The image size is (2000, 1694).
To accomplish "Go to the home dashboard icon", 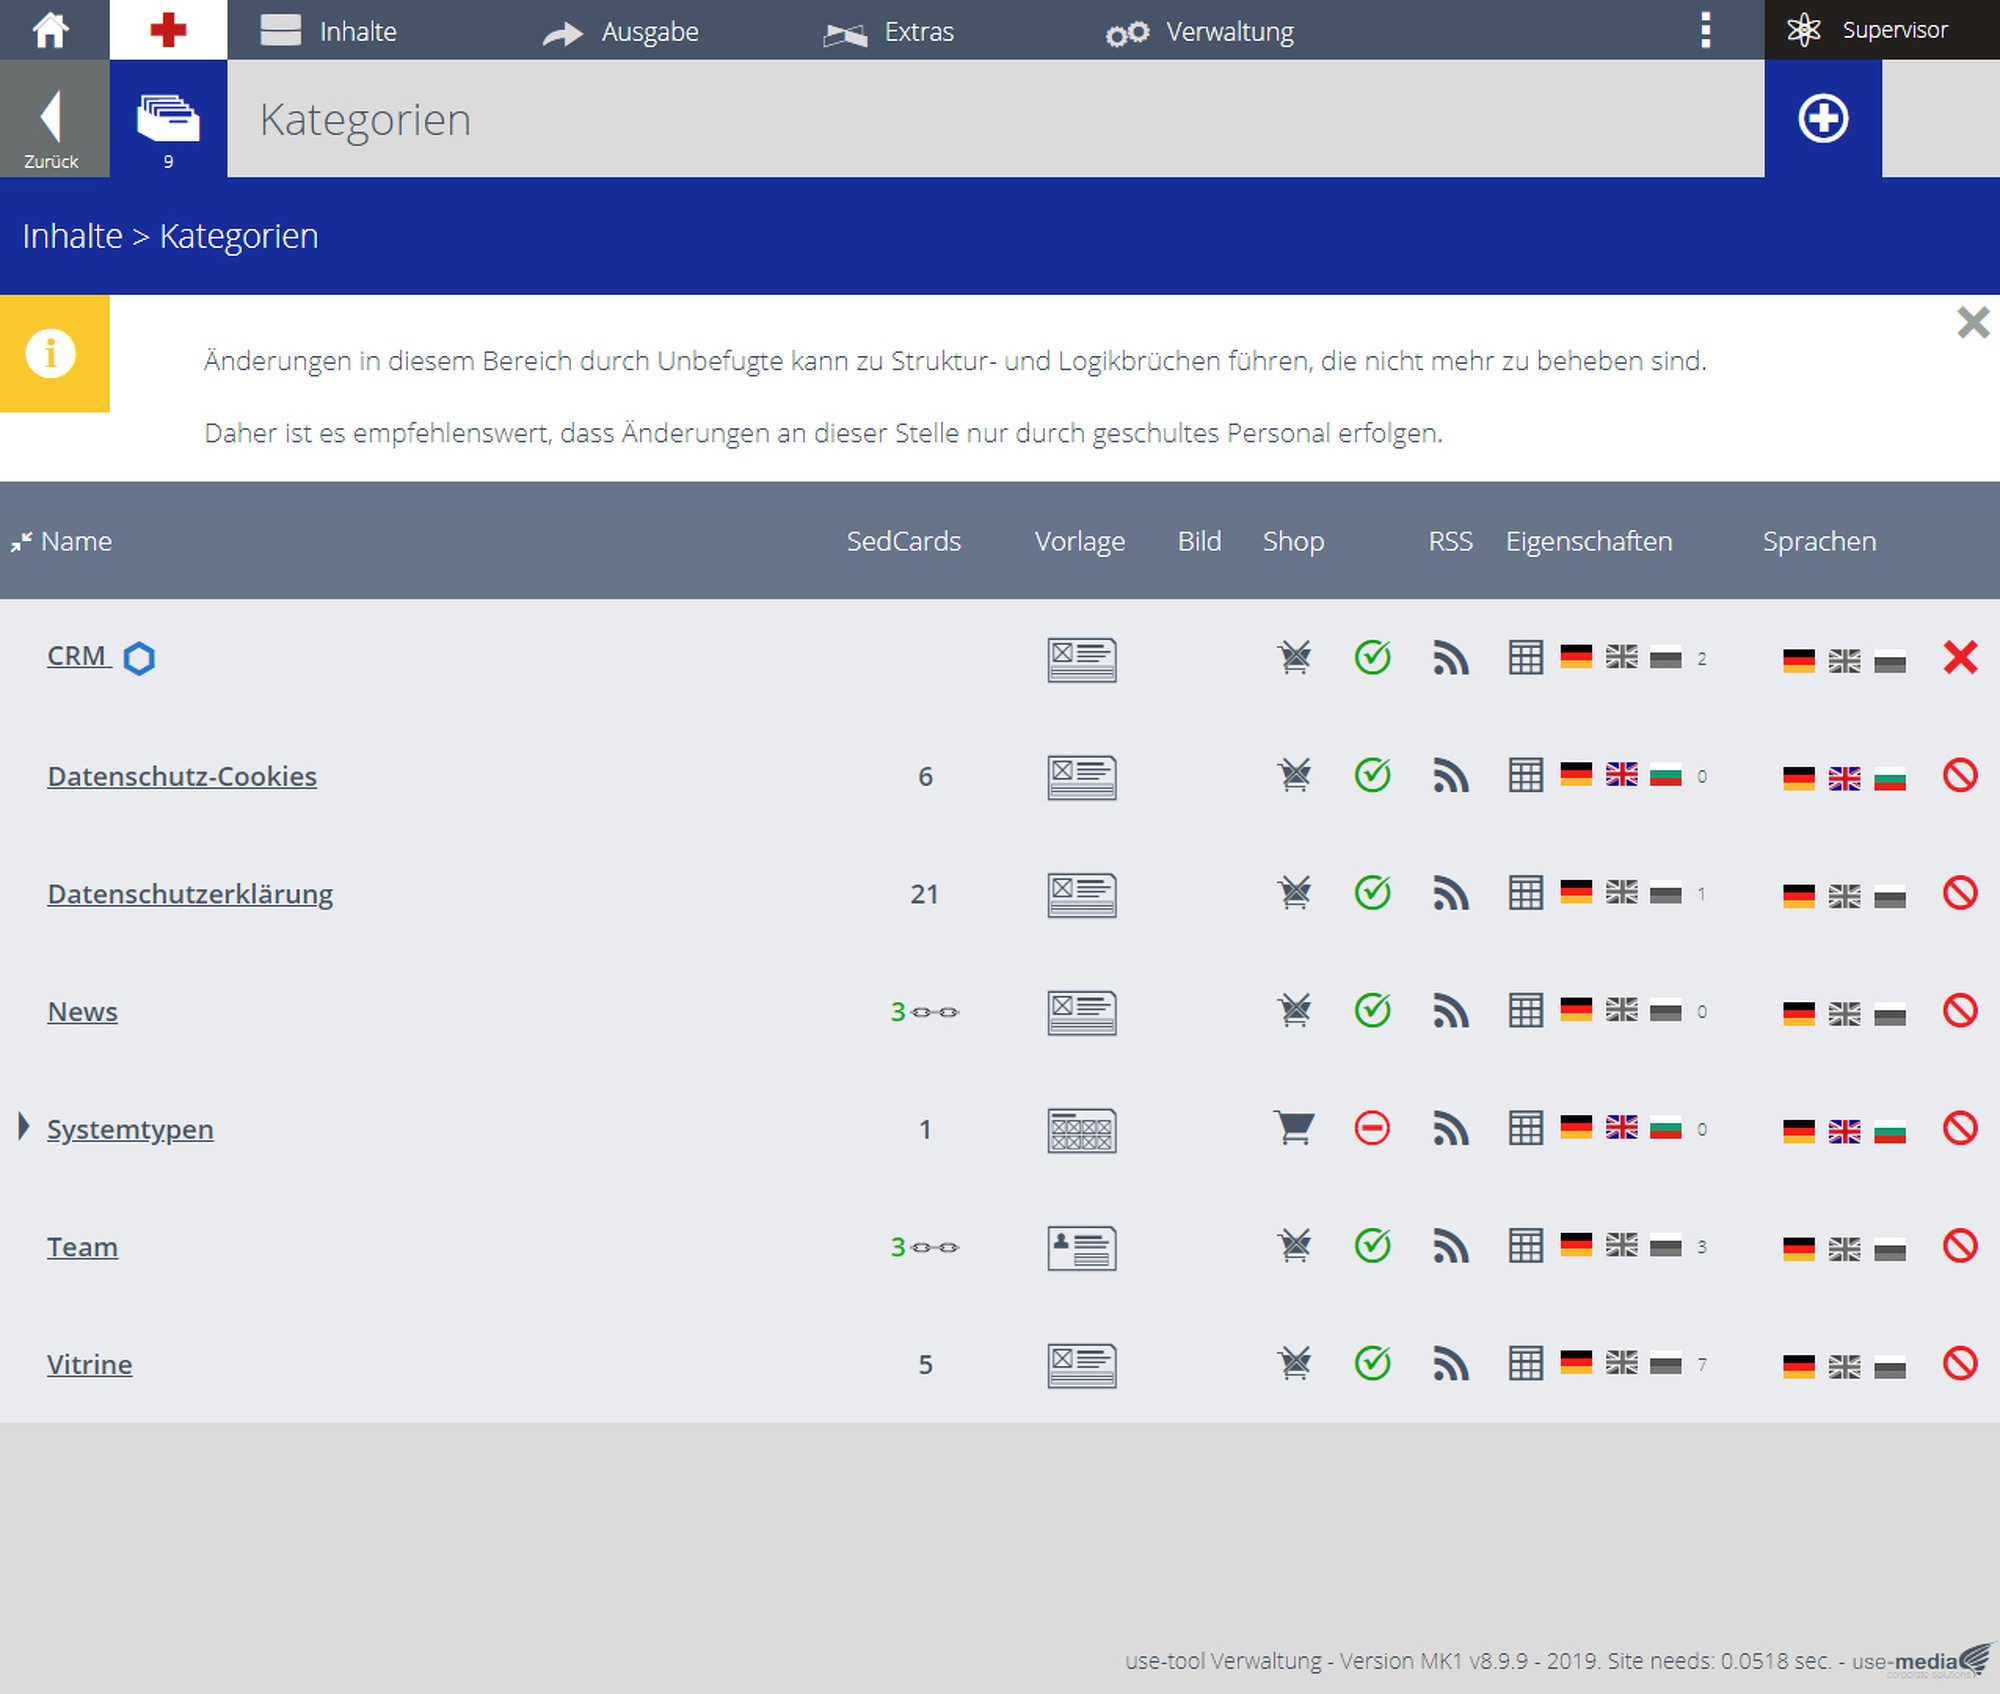I will point(51,30).
